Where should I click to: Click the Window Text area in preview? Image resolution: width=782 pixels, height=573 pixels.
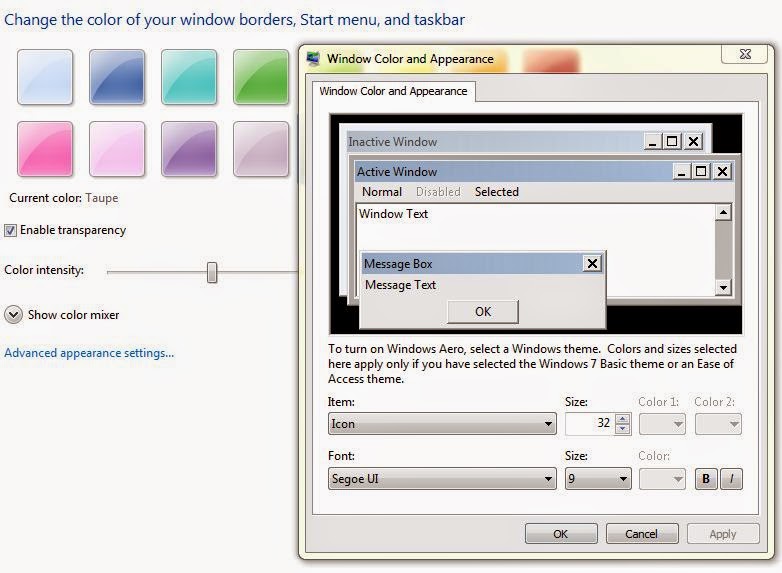click(x=536, y=249)
